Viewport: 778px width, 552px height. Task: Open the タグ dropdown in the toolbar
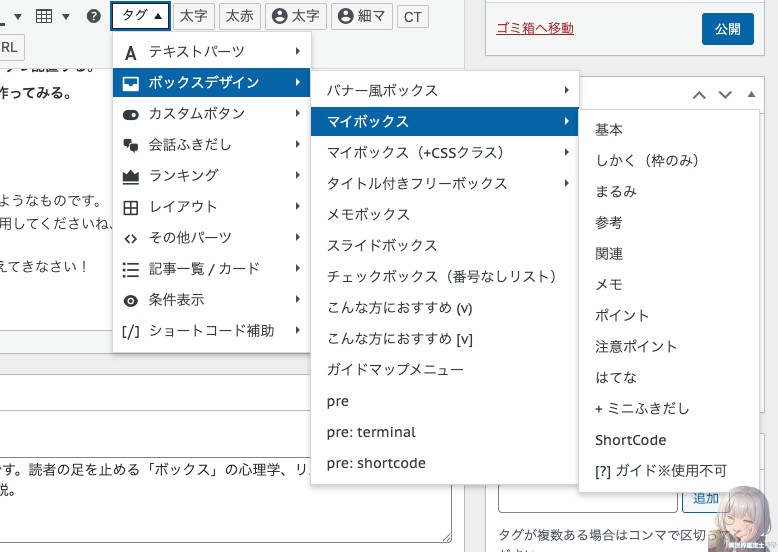[x=139, y=16]
